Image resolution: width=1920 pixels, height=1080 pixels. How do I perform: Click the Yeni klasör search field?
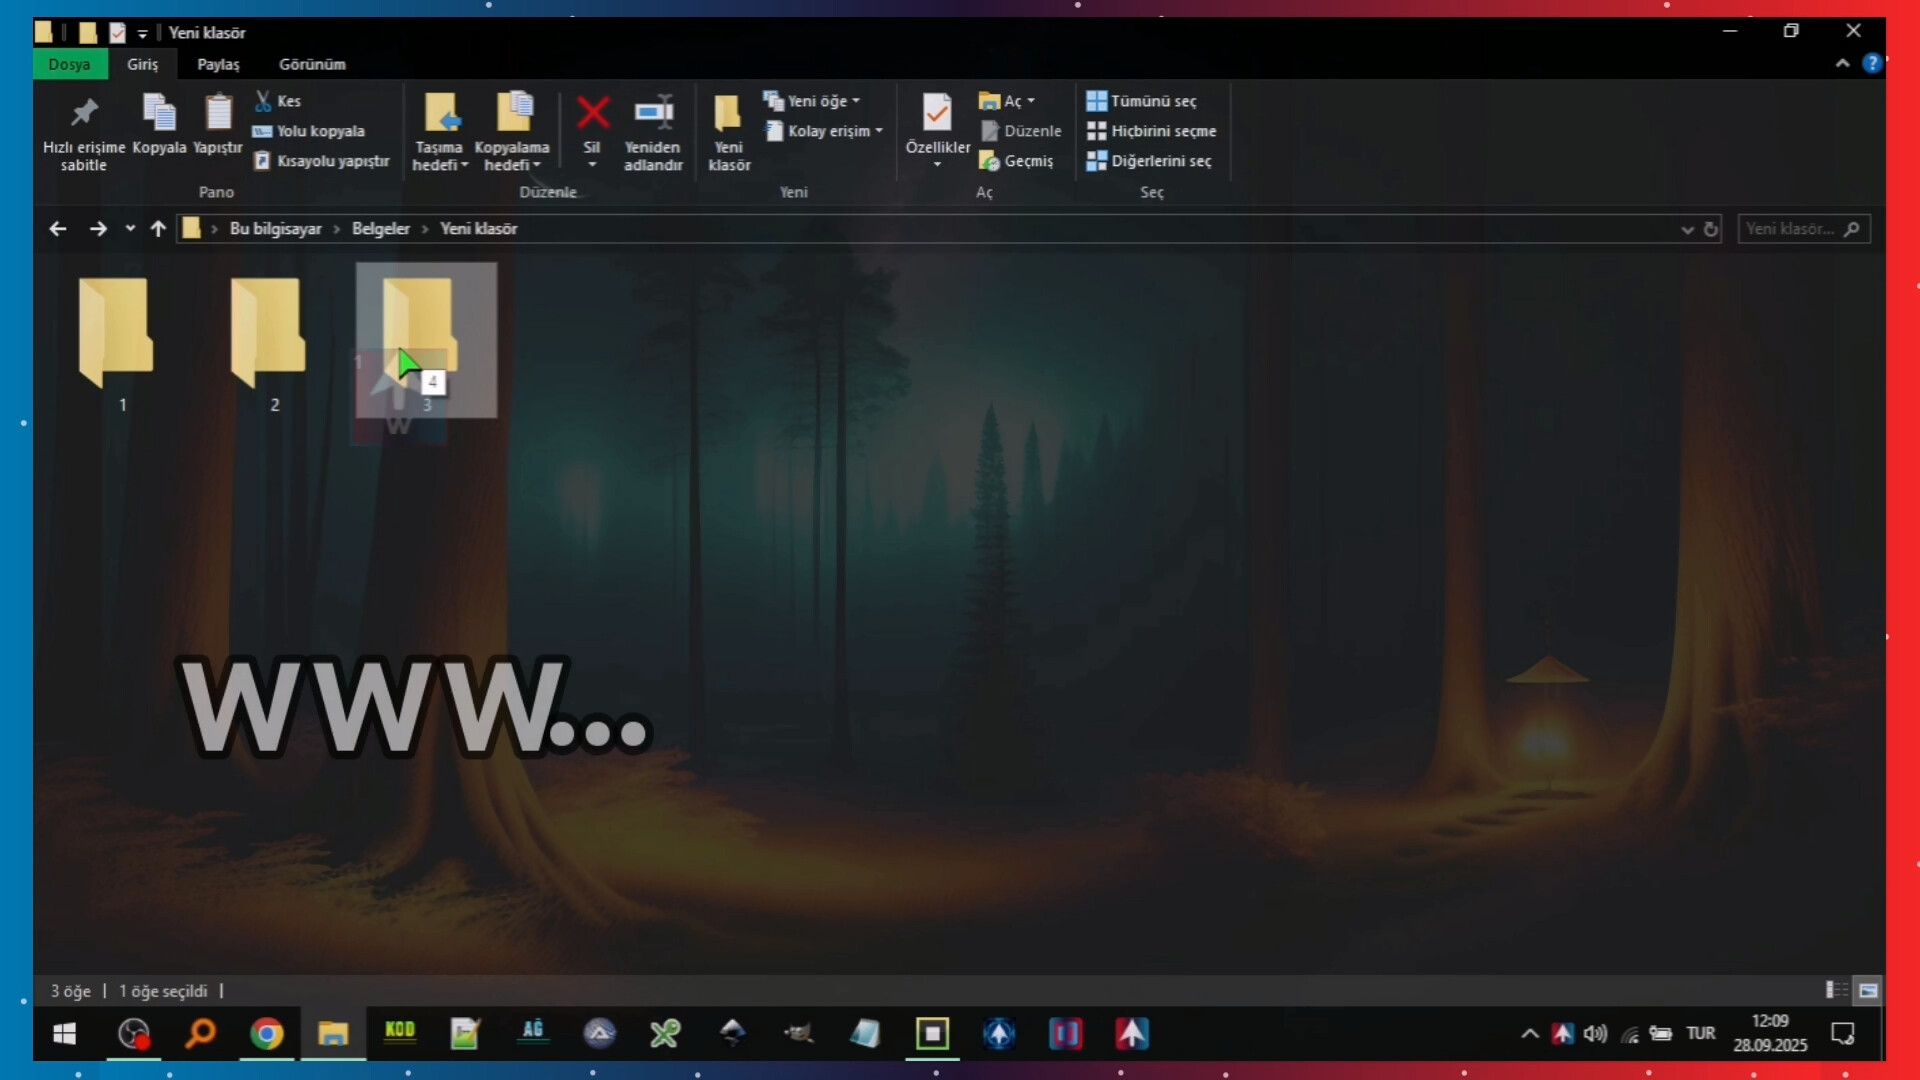[x=1790, y=229]
